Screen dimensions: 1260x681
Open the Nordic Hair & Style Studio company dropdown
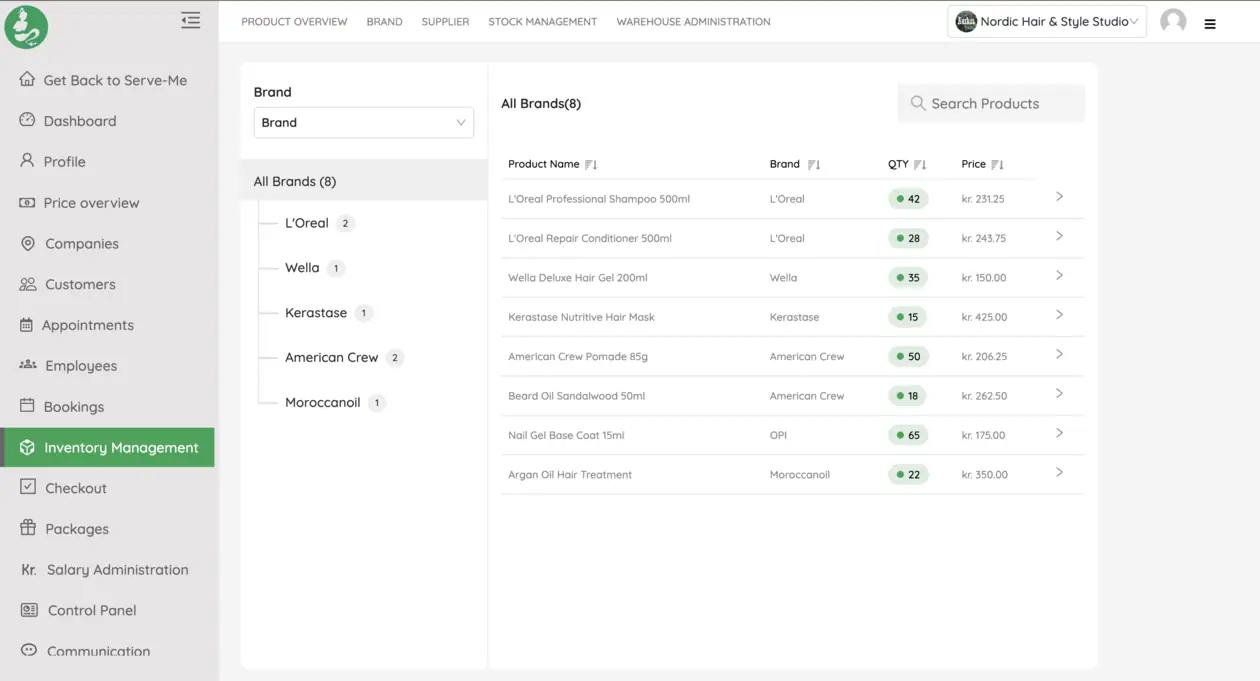click(x=1047, y=21)
